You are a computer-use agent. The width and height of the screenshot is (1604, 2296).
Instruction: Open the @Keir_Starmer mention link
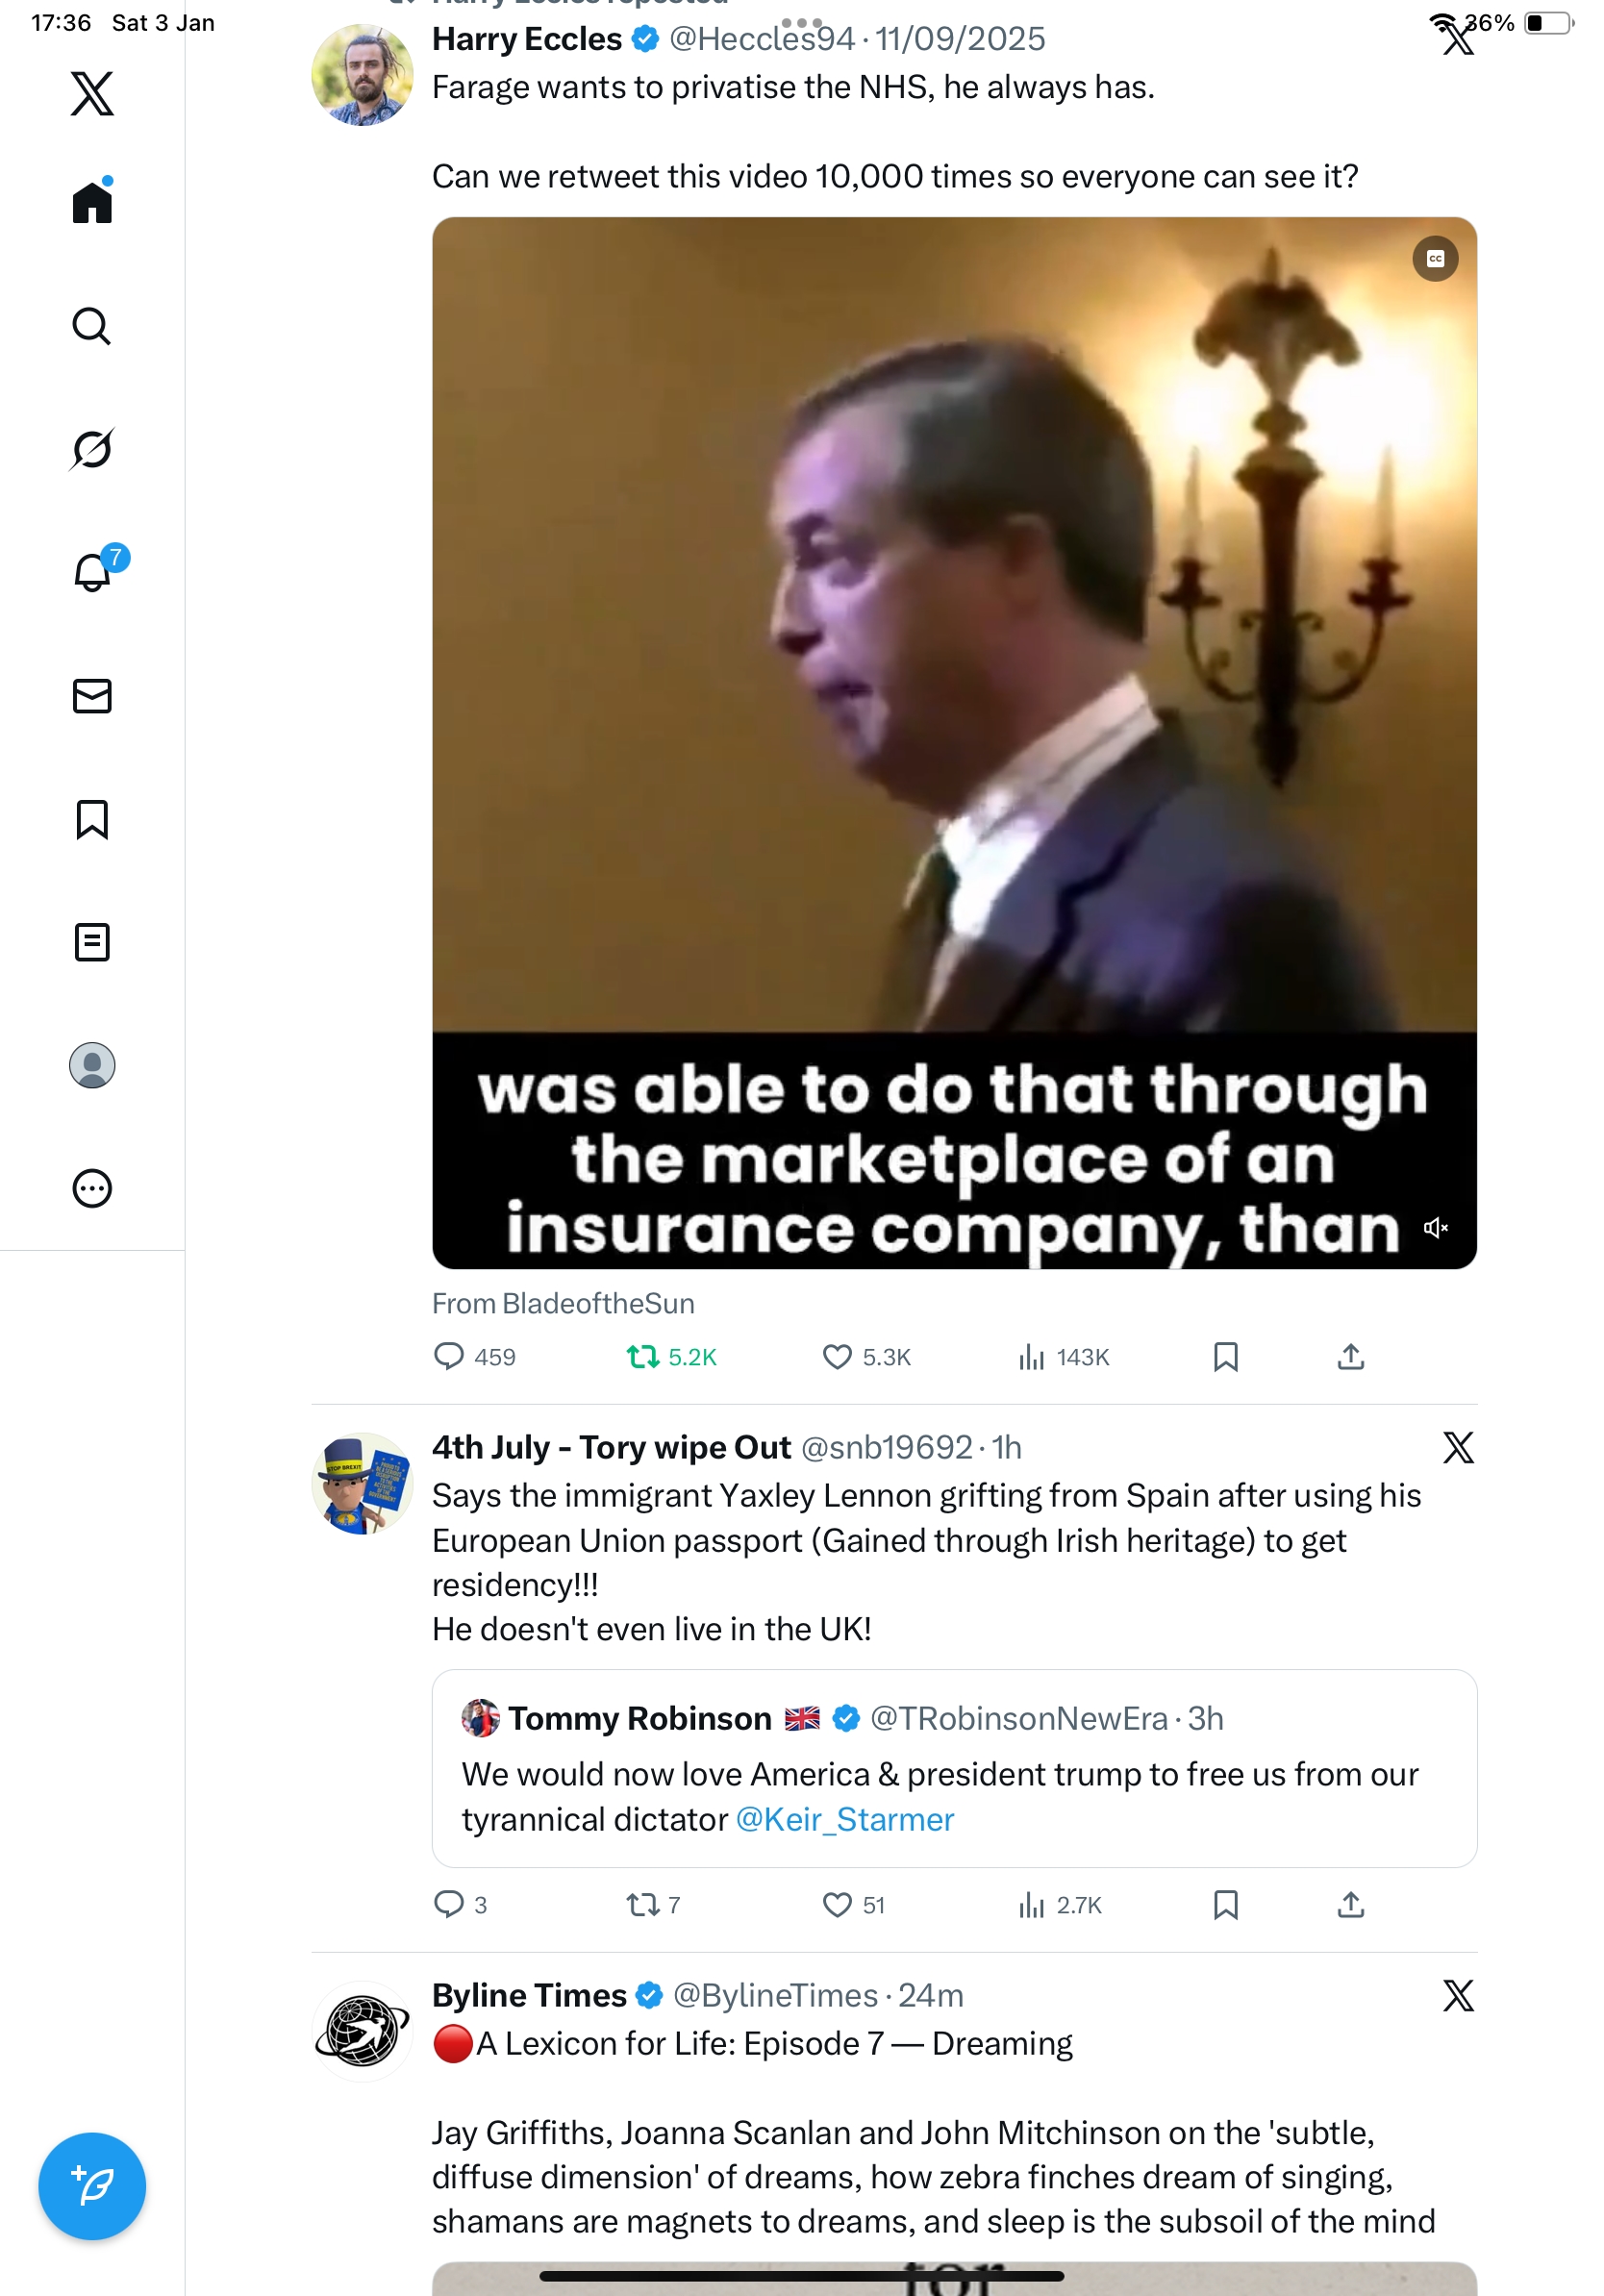tap(844, 1819)
